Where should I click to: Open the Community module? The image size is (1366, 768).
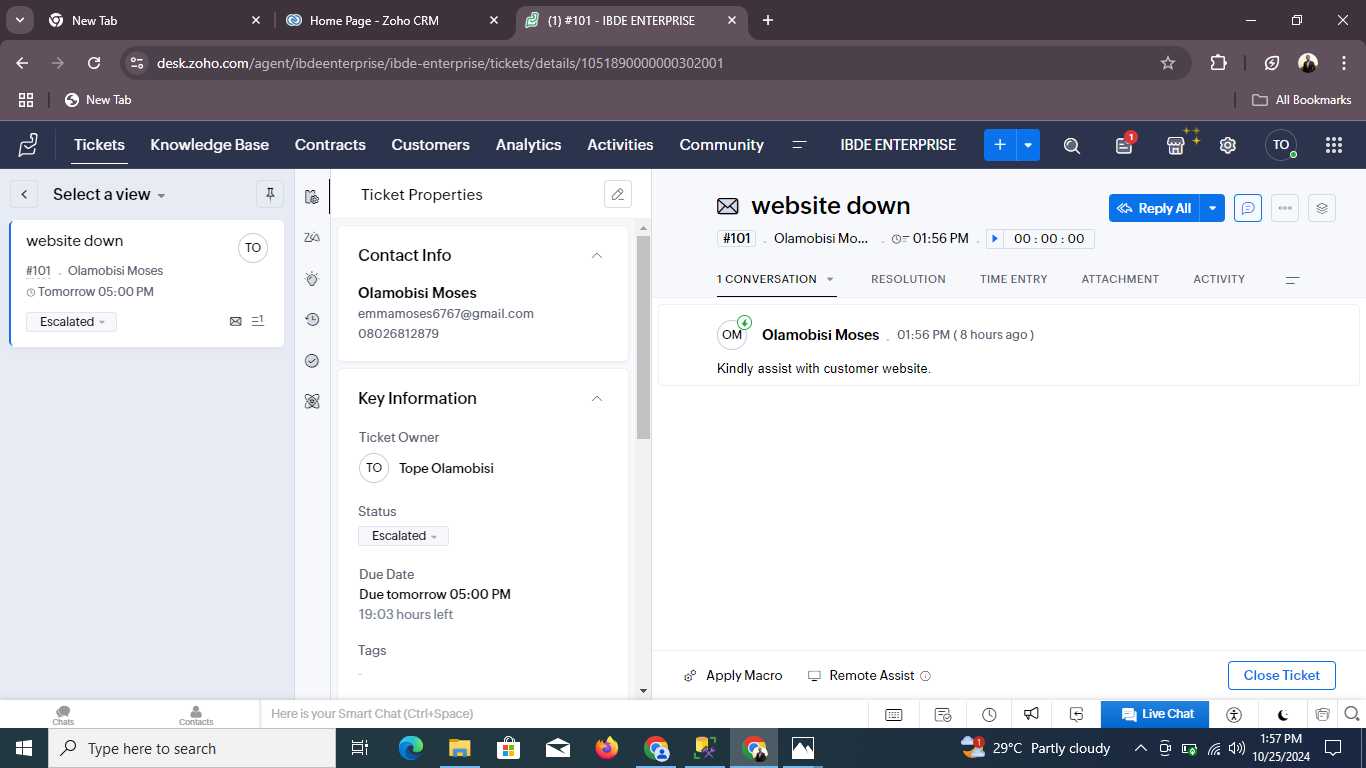pos(722,145)
